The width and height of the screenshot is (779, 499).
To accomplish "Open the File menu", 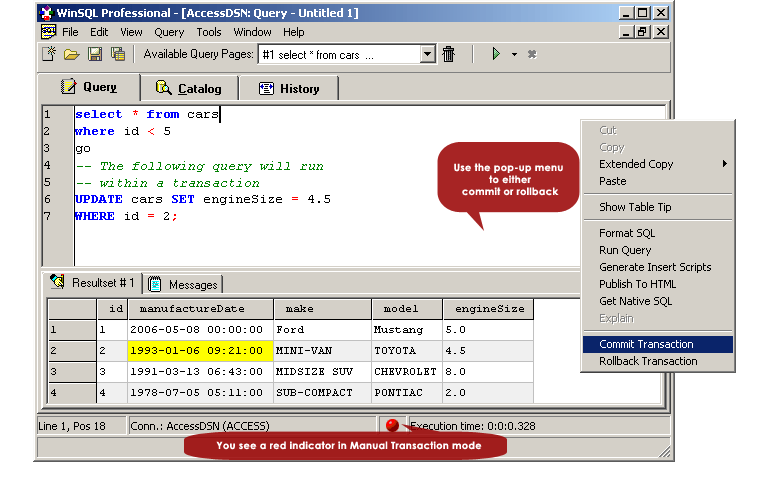I will [x=70, y=32].
